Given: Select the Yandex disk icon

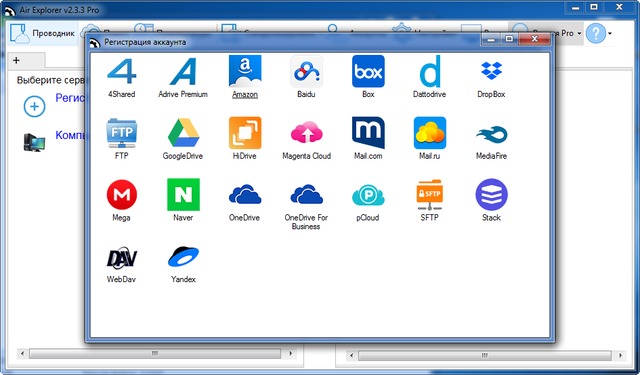Looking at the screenshot, I should point(183,257).
